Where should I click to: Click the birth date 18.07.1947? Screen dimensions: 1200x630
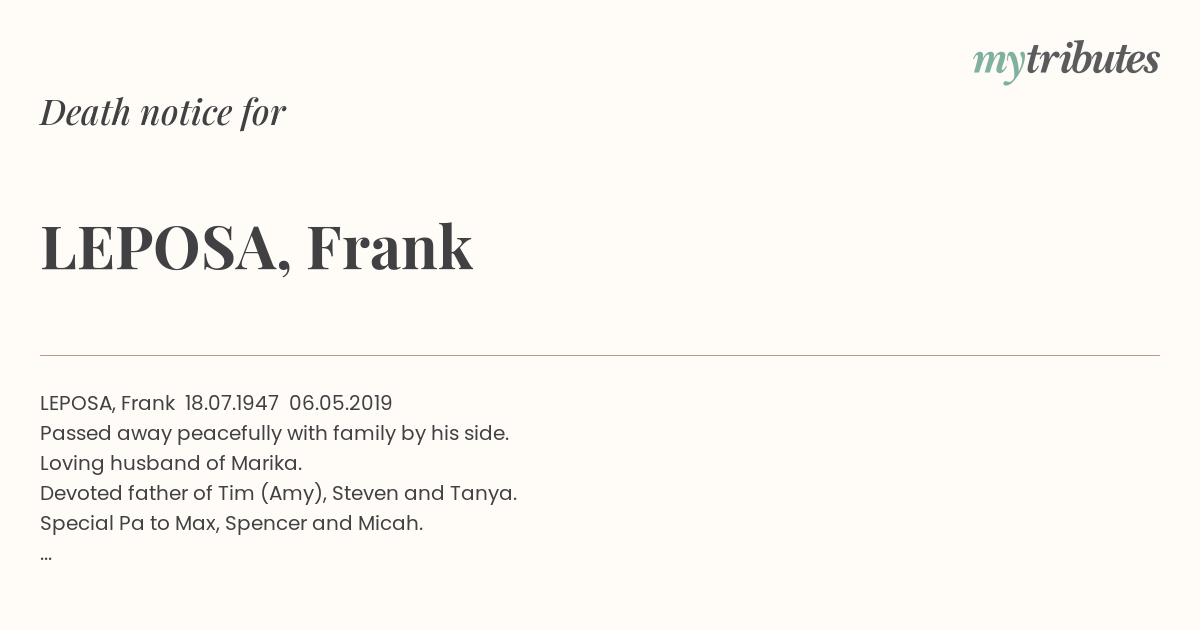coord(232,403)
